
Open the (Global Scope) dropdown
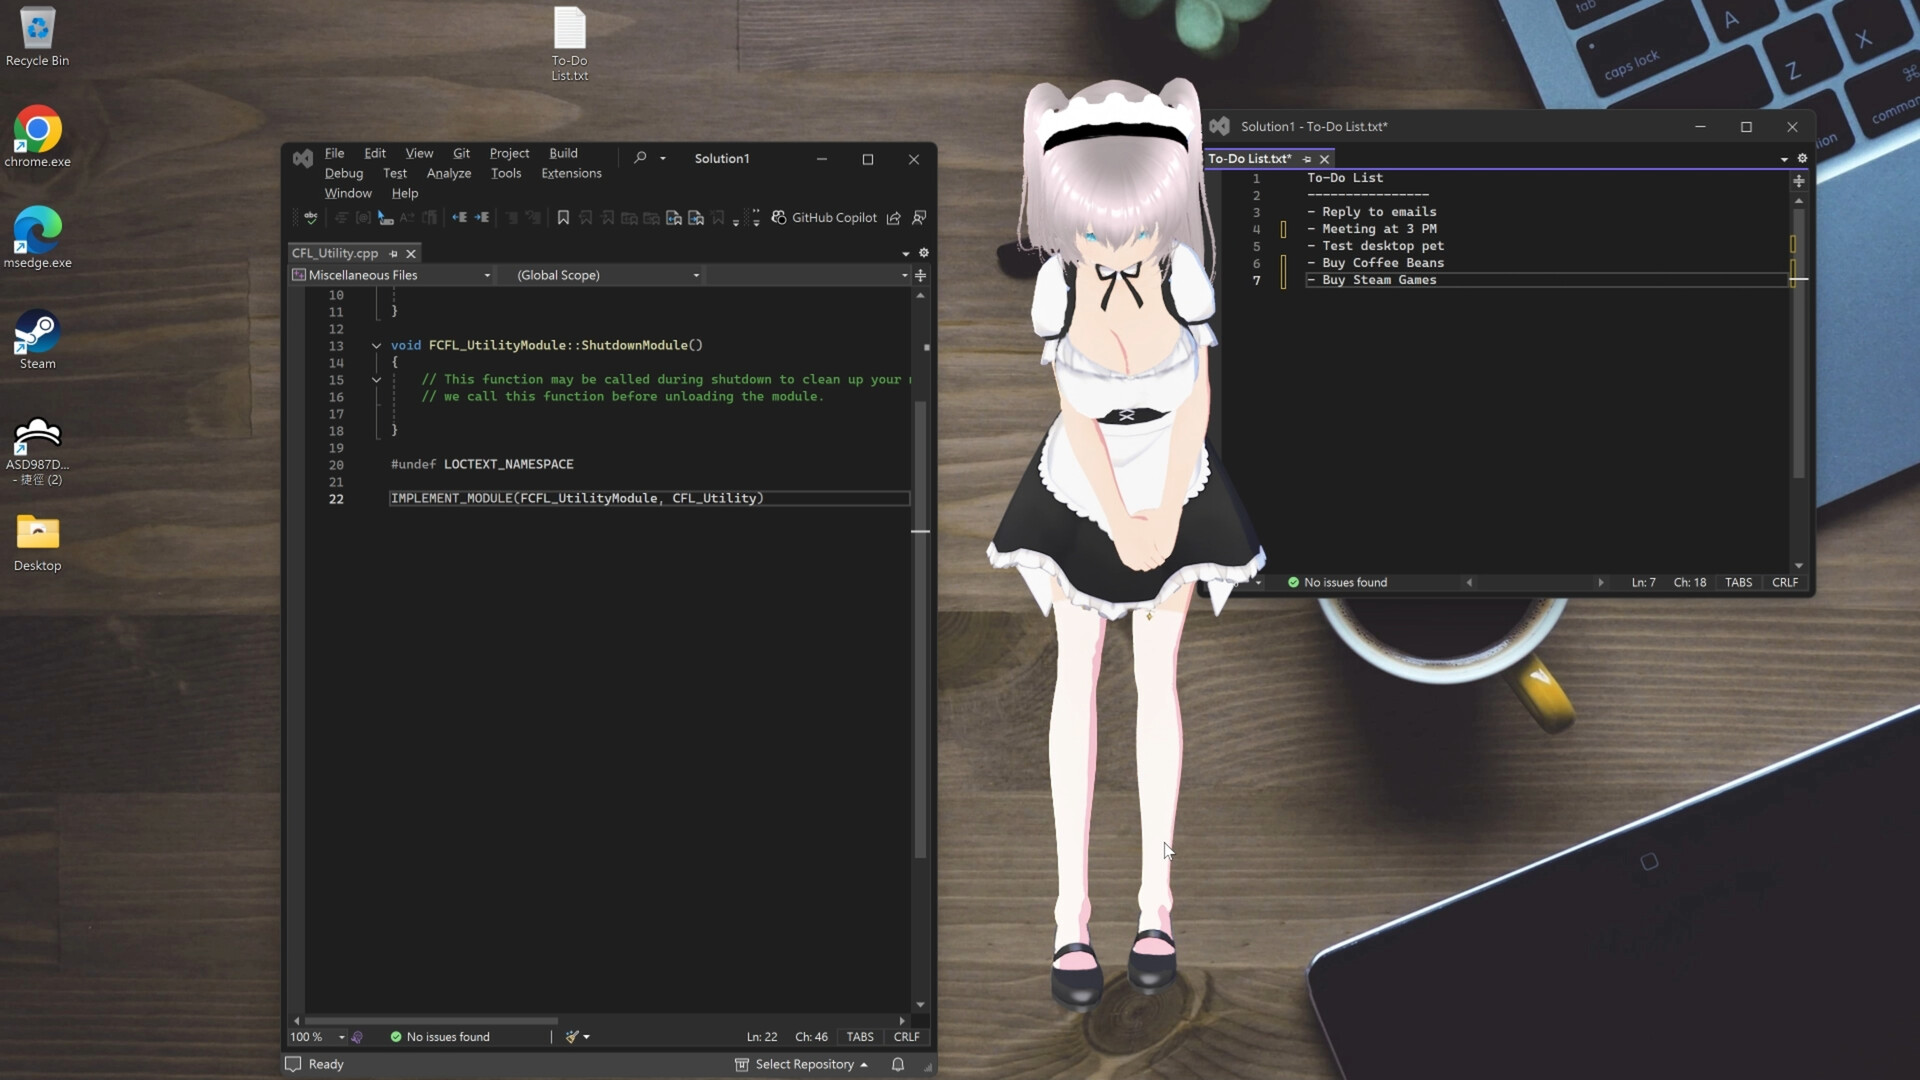(x=606, y=275)
